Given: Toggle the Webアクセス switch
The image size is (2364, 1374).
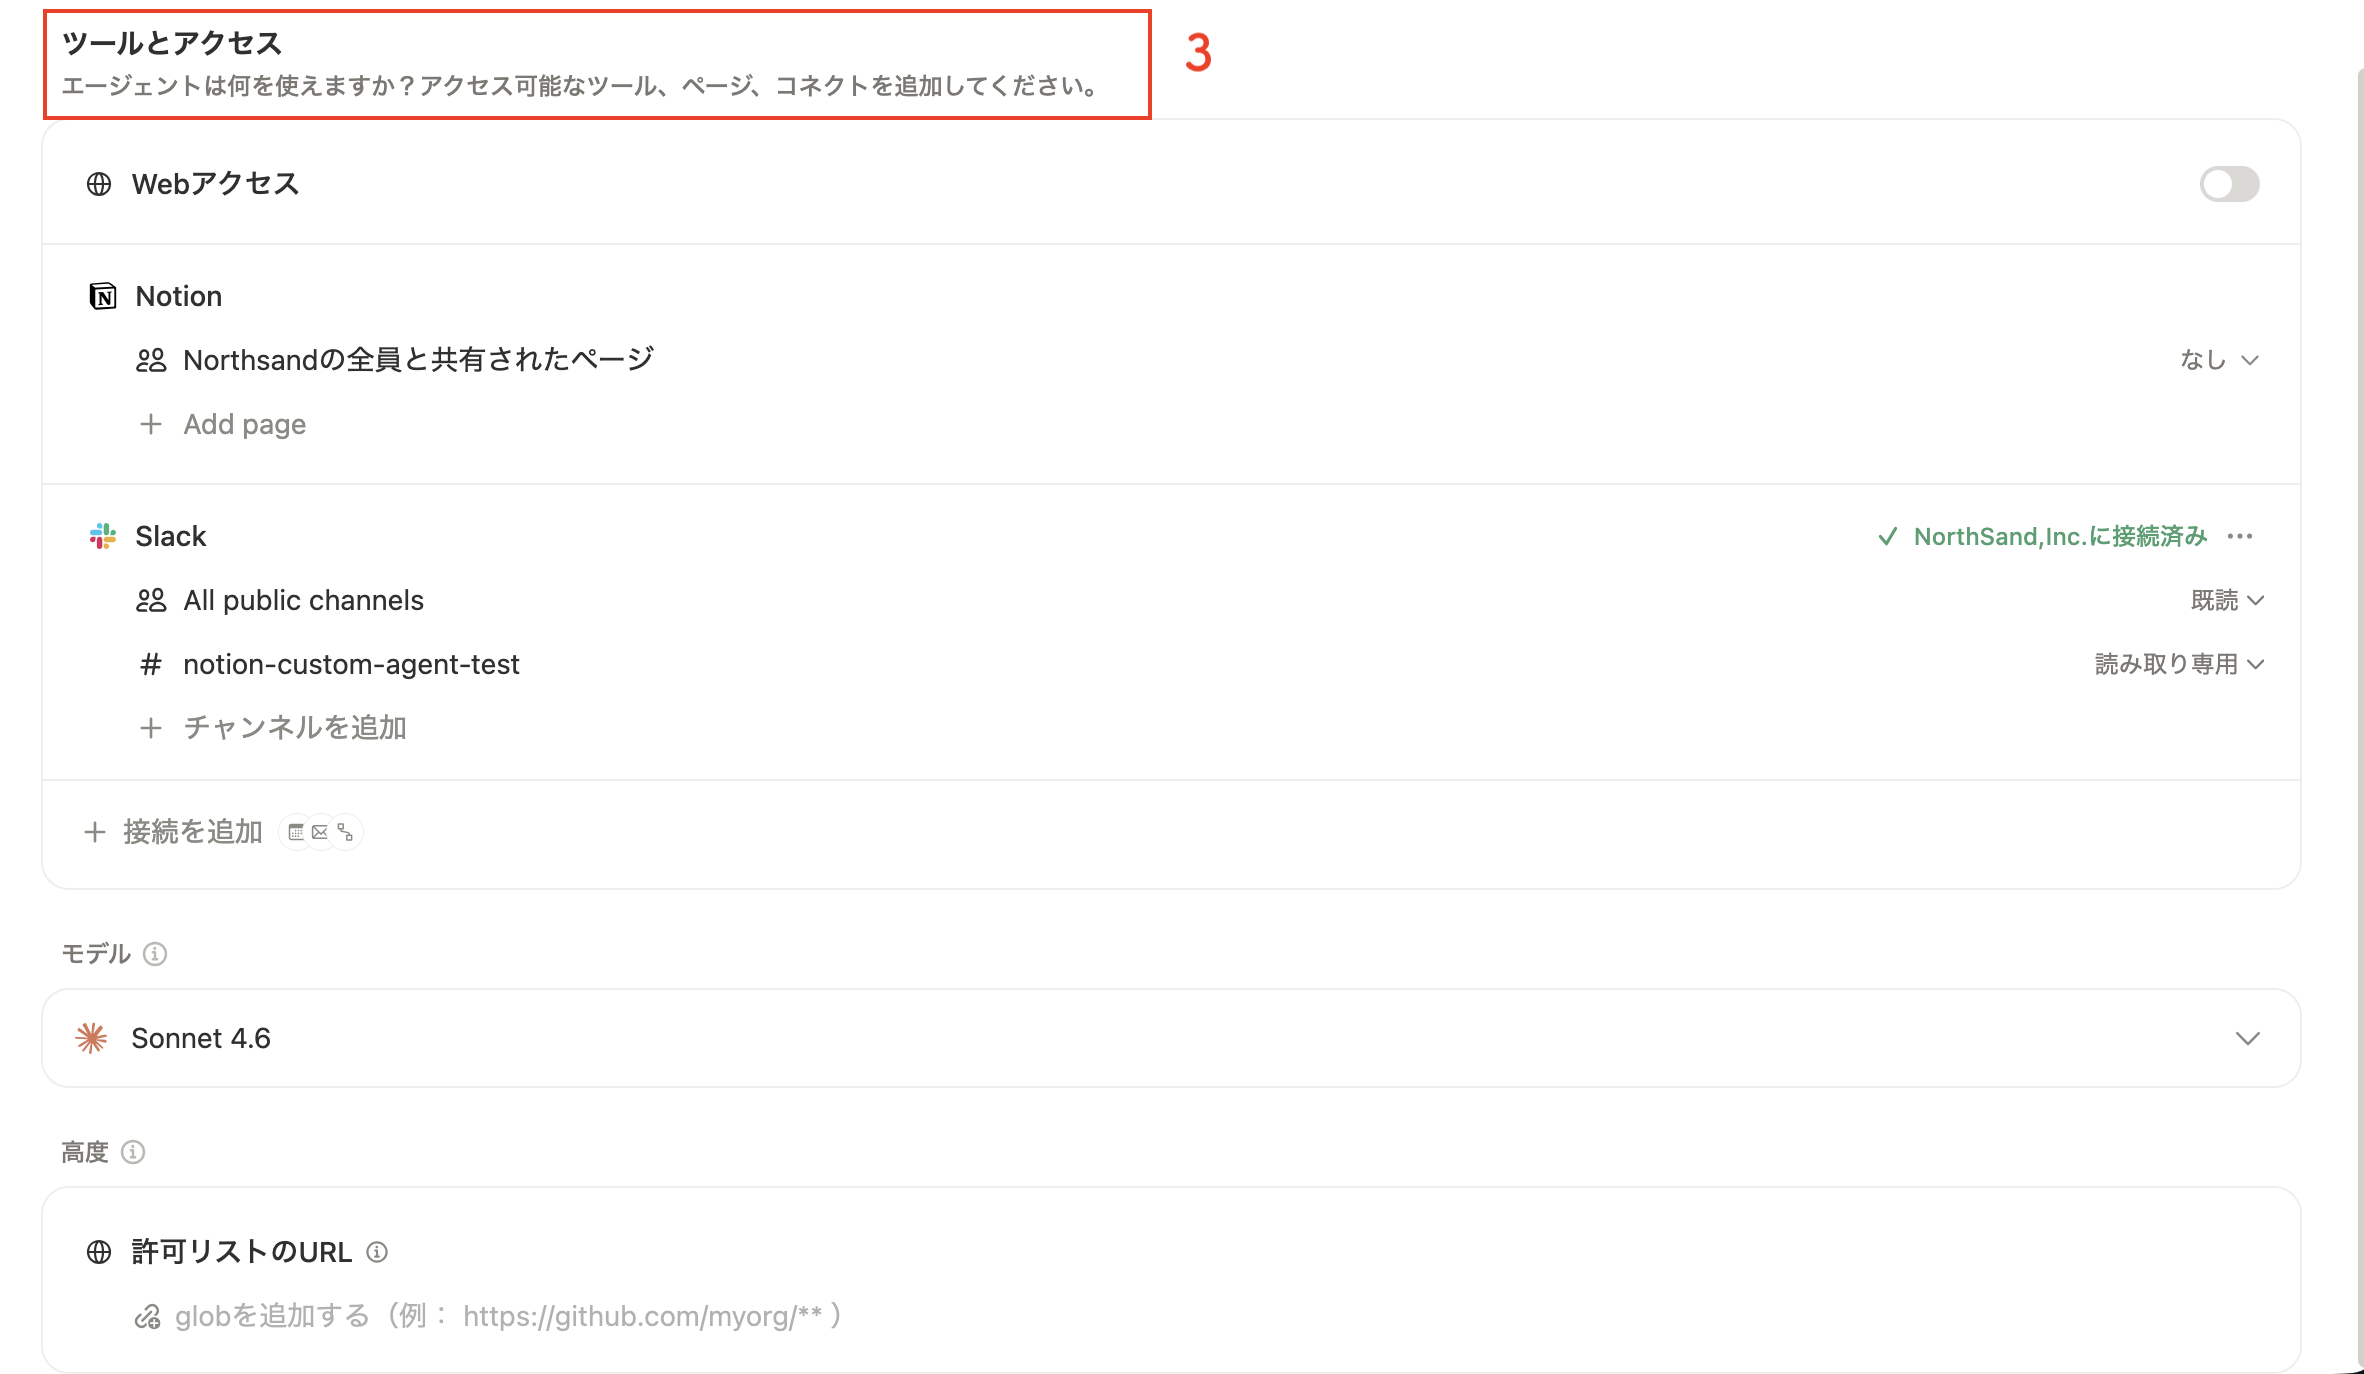Looking at the screenshot, I should (x=2228, y=184).
